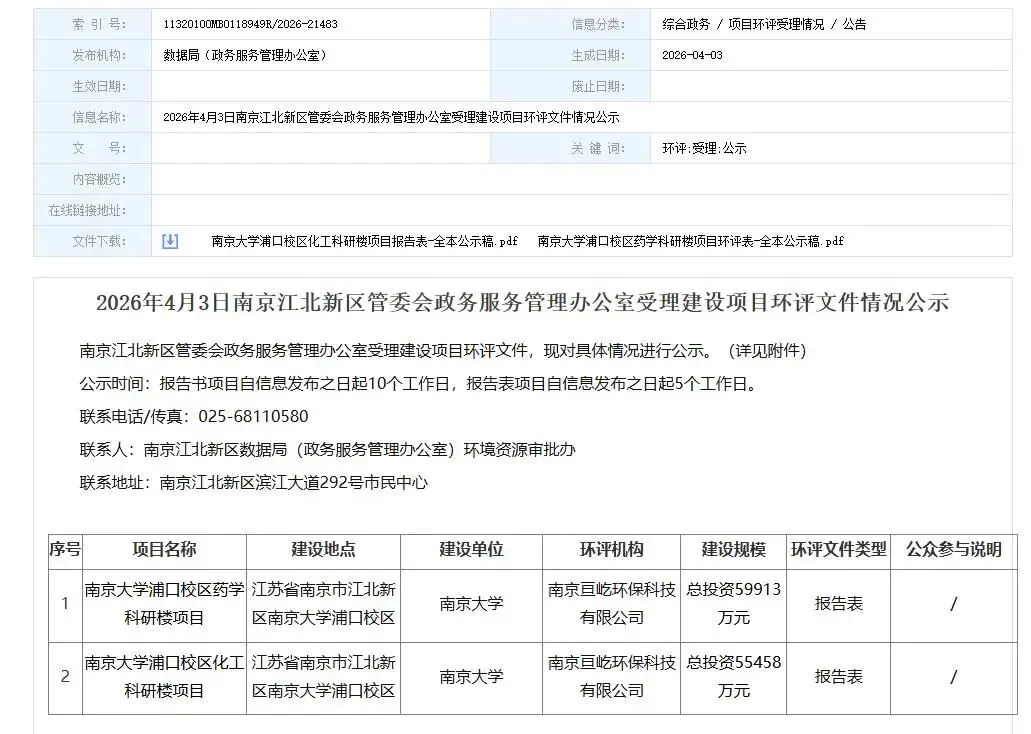The image size is (1031, 734).
Task: Click keywords 环评;受理;公示
Action: click(x=704, y=148)
